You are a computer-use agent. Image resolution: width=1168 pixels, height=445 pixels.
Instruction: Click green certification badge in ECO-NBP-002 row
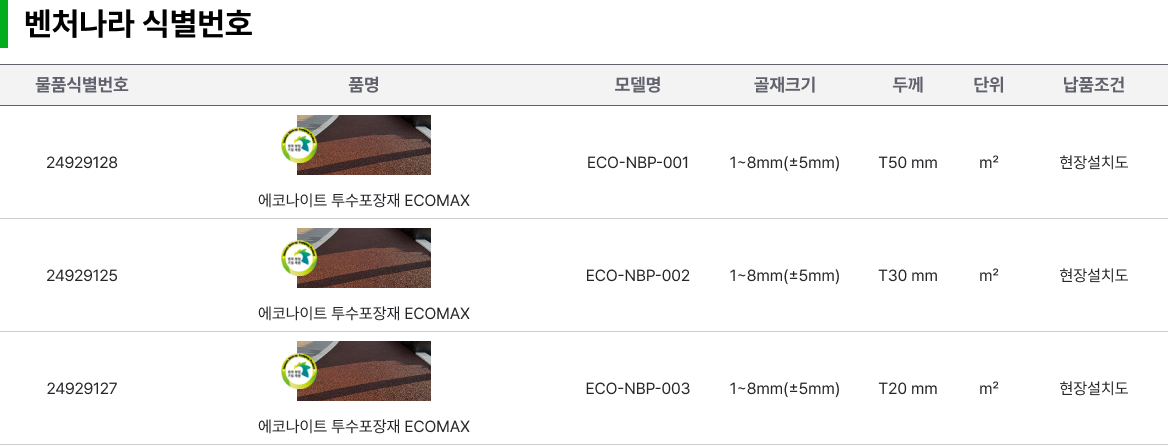tap(298, 259)
